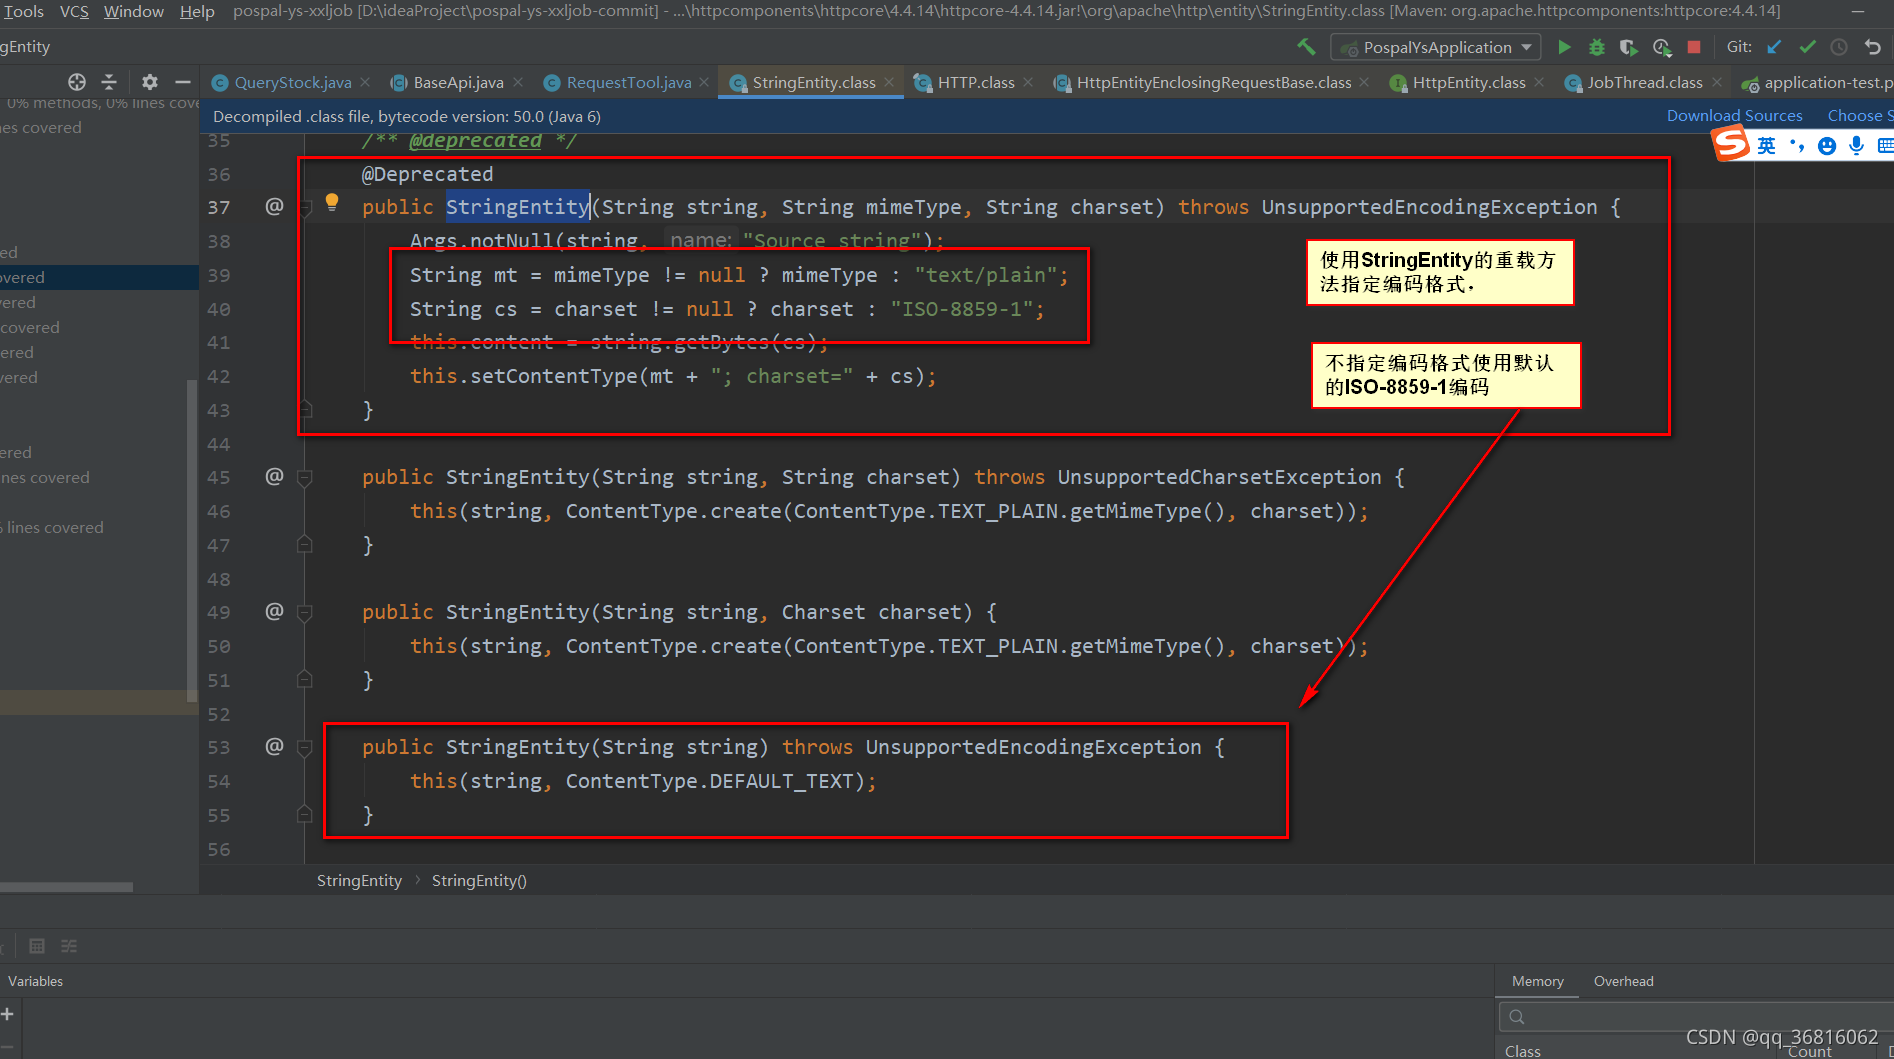Screen dimensions: 1894x1059
Task: Close the StringEntity.class tab
Action: (x=889, y=82)
